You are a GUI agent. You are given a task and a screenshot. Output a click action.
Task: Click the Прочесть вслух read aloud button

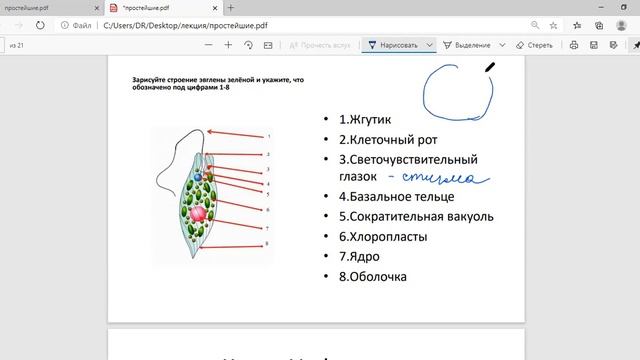pos(320,45)
